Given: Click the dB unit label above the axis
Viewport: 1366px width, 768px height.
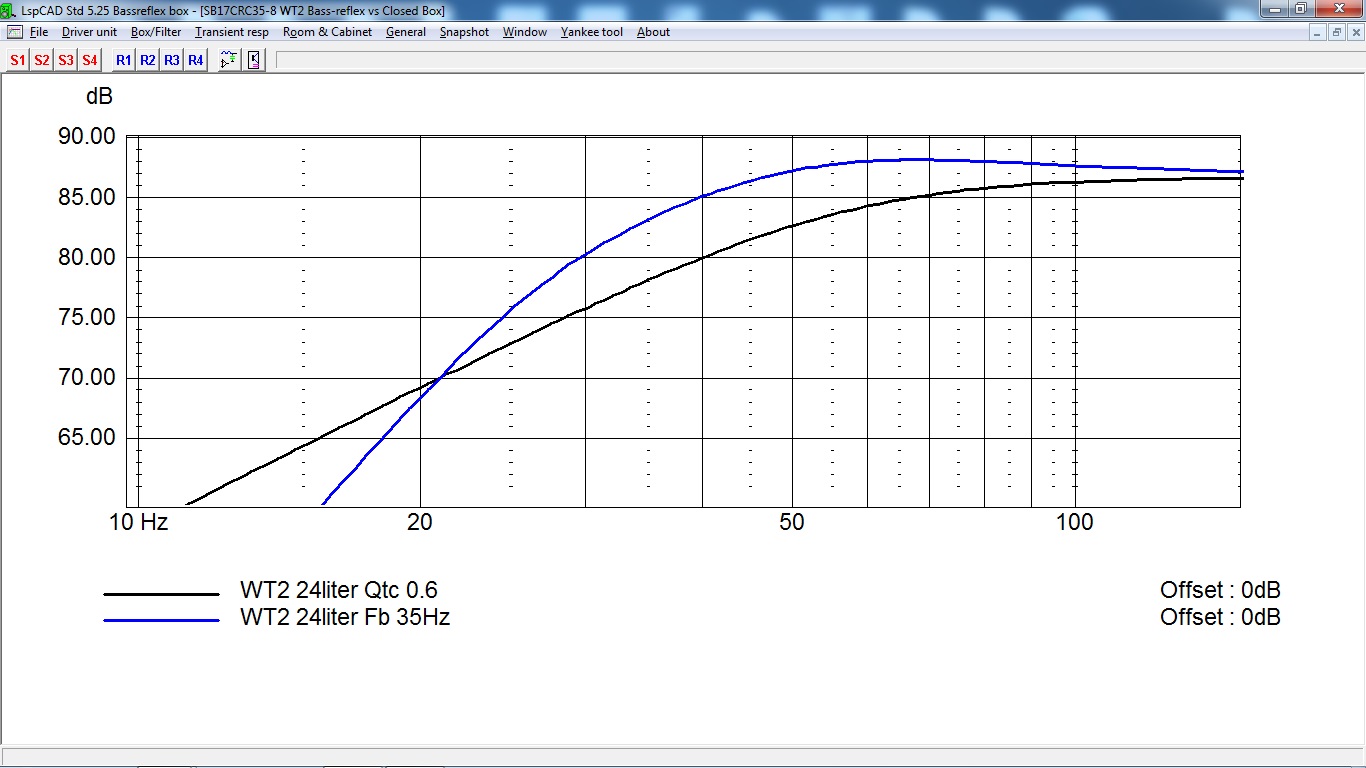Looking at the screenshot, I should pyautogui.click(x=99, y=97).
